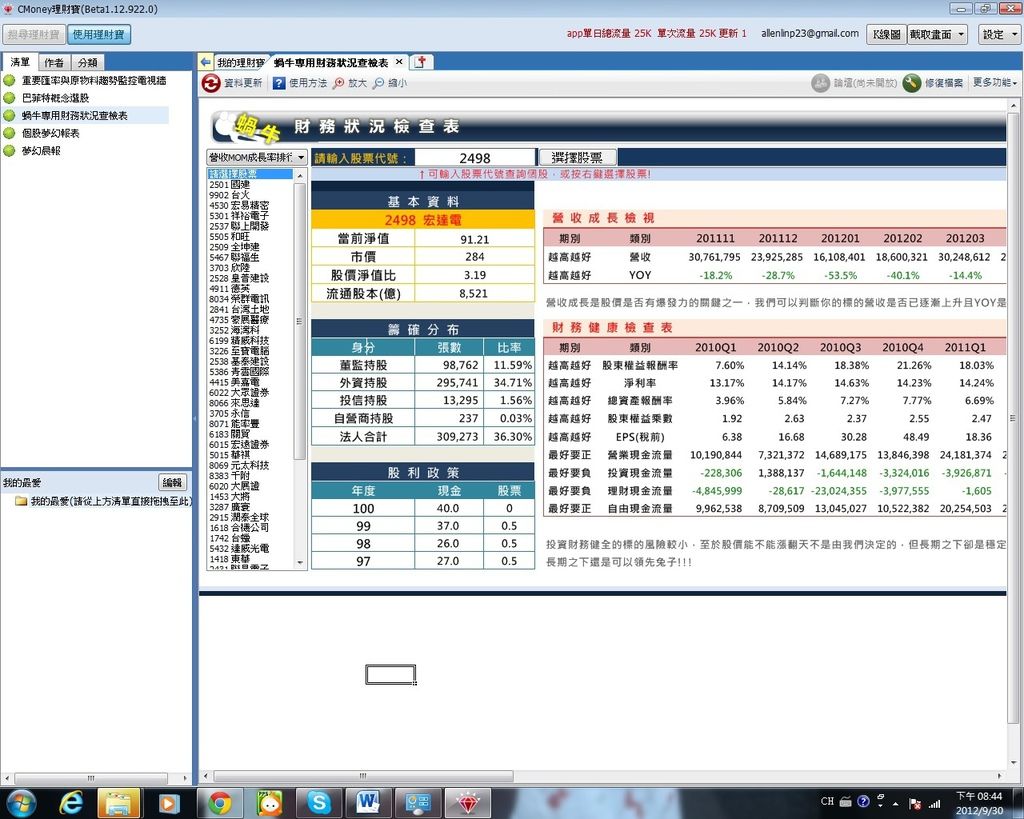Viewport: 1024px width, 819px height.
Task: Click the 縮小 zoom-out magnifier icon
Action: click(379, 83)
